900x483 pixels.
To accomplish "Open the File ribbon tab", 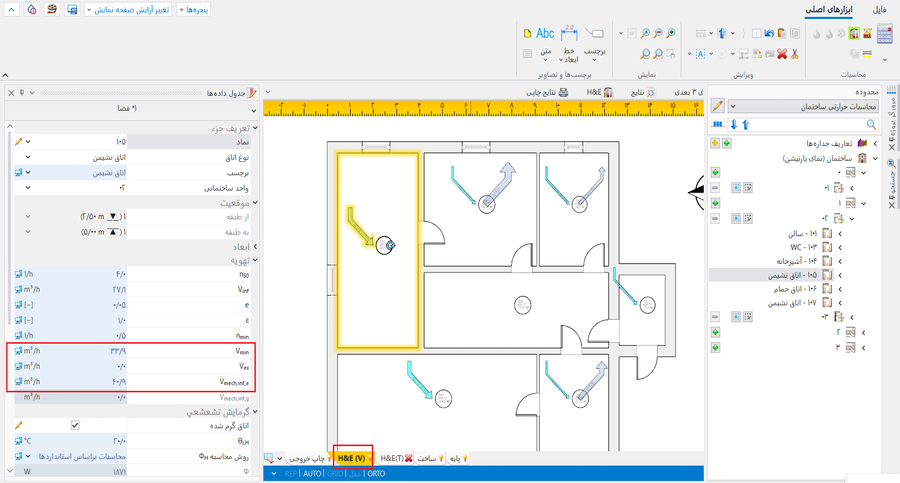I will [x=879, y=9].
